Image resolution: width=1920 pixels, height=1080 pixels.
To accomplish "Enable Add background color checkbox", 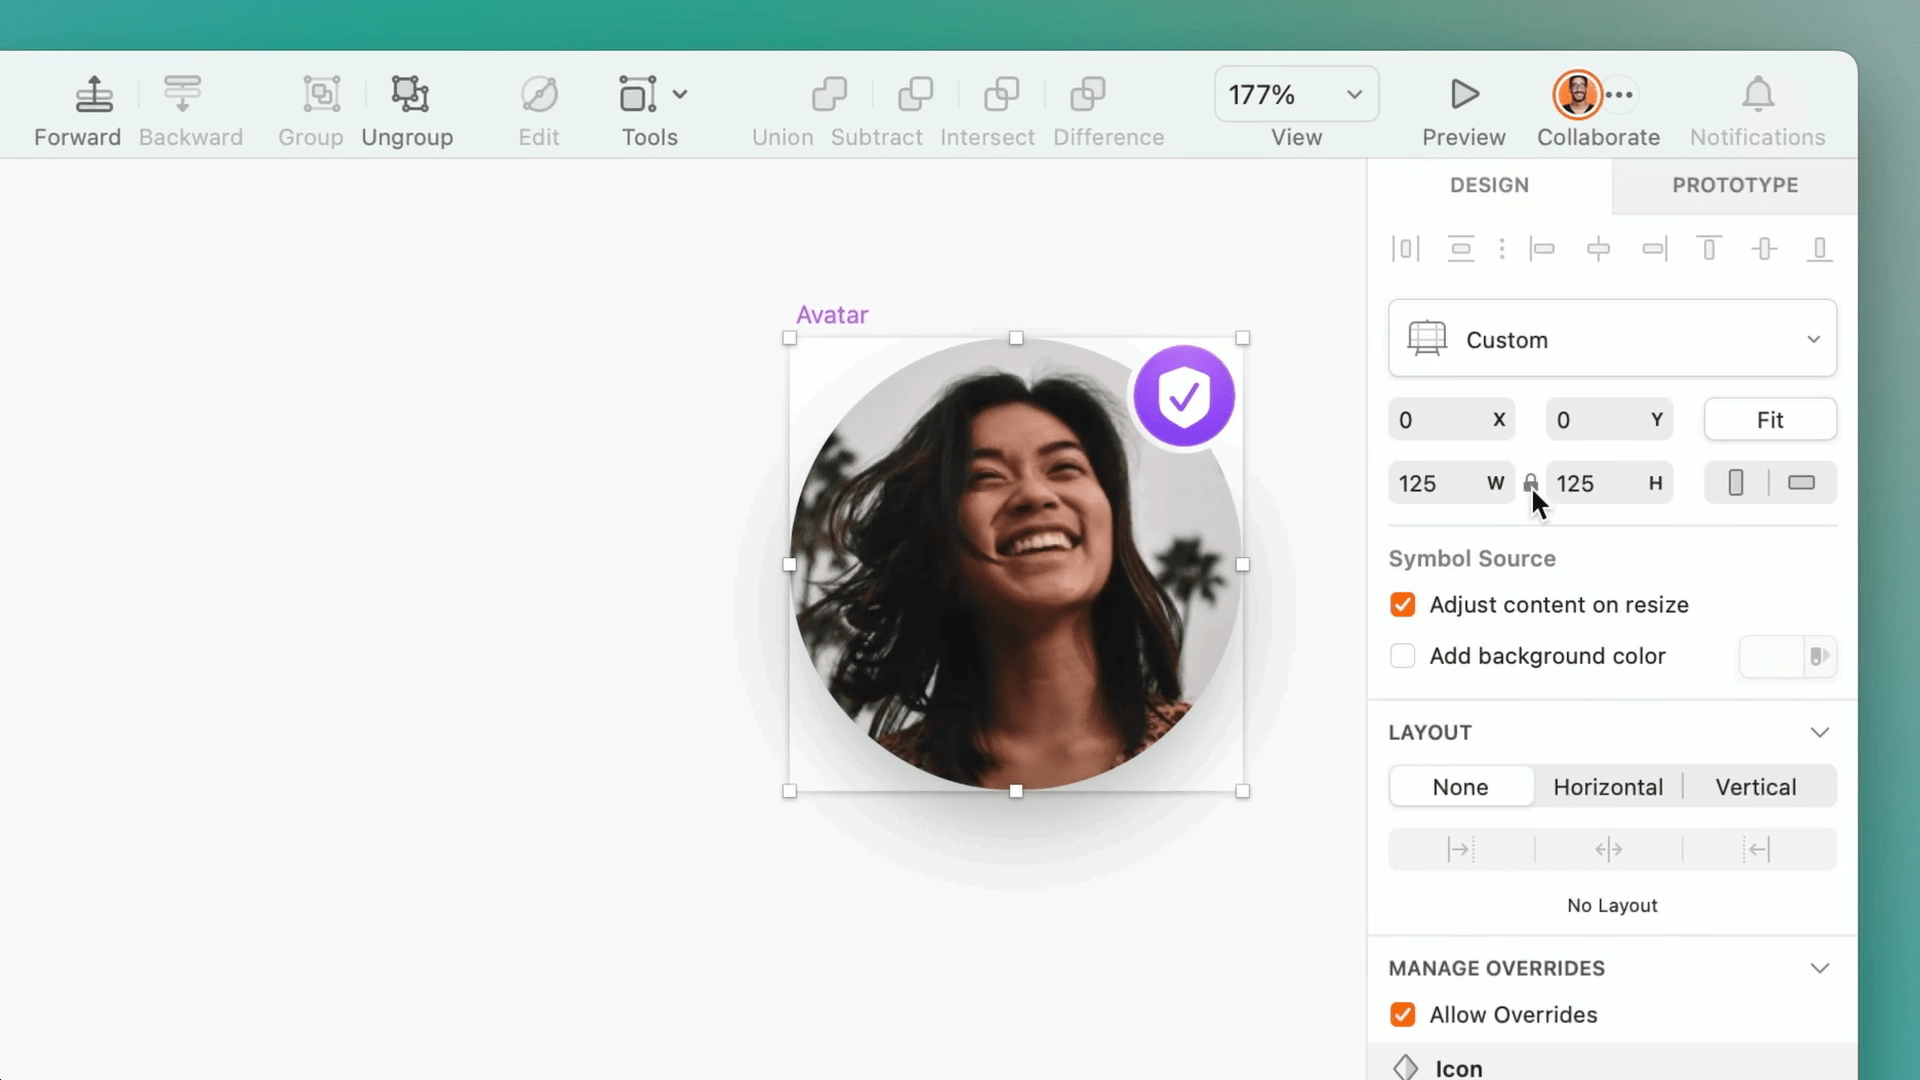I will (1403, 655).
